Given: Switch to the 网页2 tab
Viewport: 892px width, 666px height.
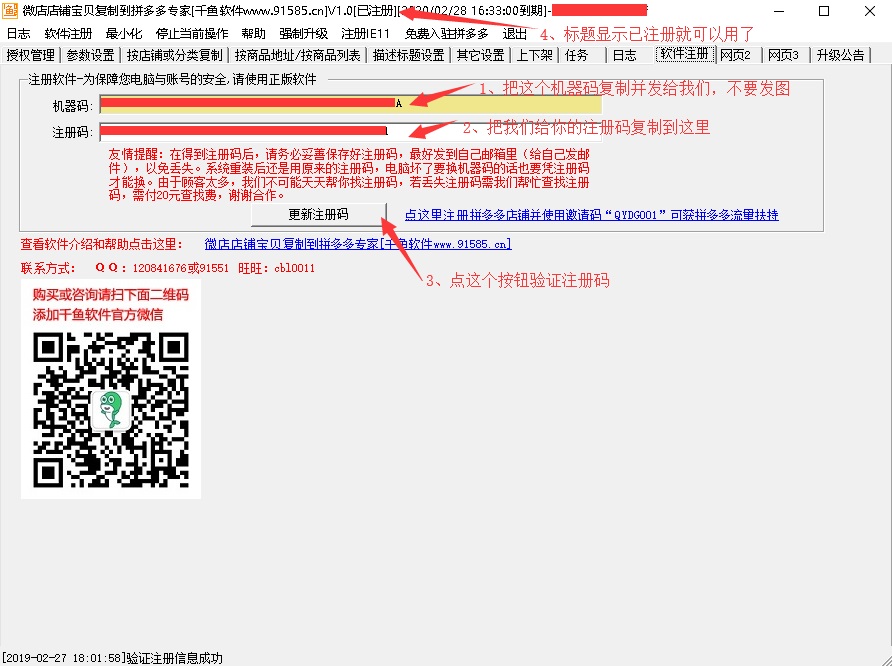Looking at the screenshot, I should point(736,55).
